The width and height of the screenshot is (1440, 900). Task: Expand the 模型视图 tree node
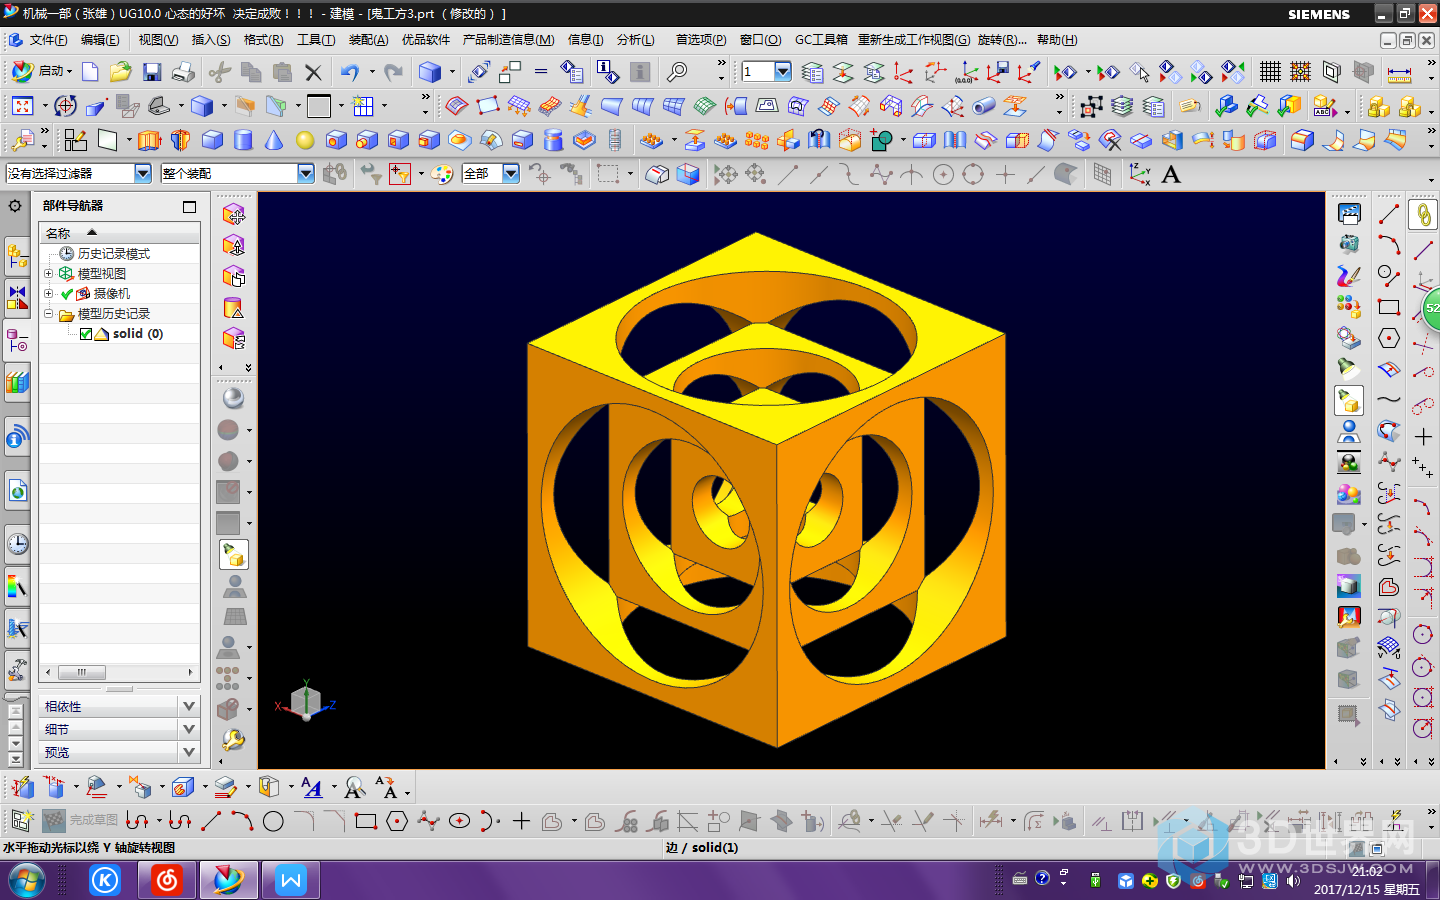(48, 273)
